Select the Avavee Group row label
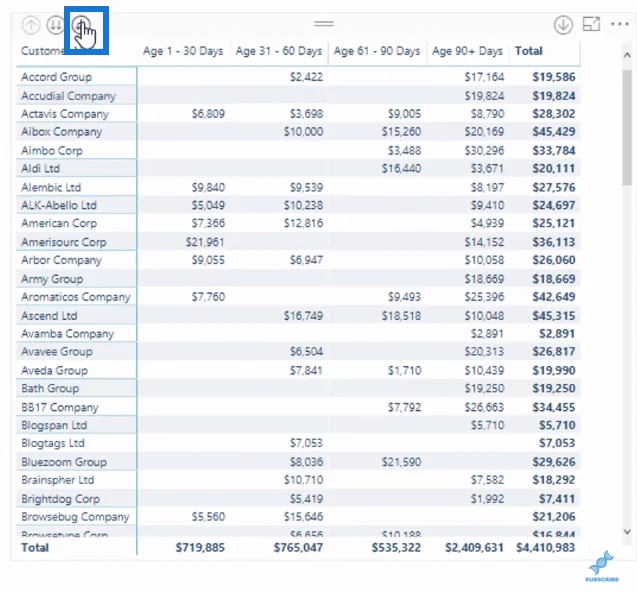Image resolution: width=637 pixels, height=593 pixels. coord(57,351)
